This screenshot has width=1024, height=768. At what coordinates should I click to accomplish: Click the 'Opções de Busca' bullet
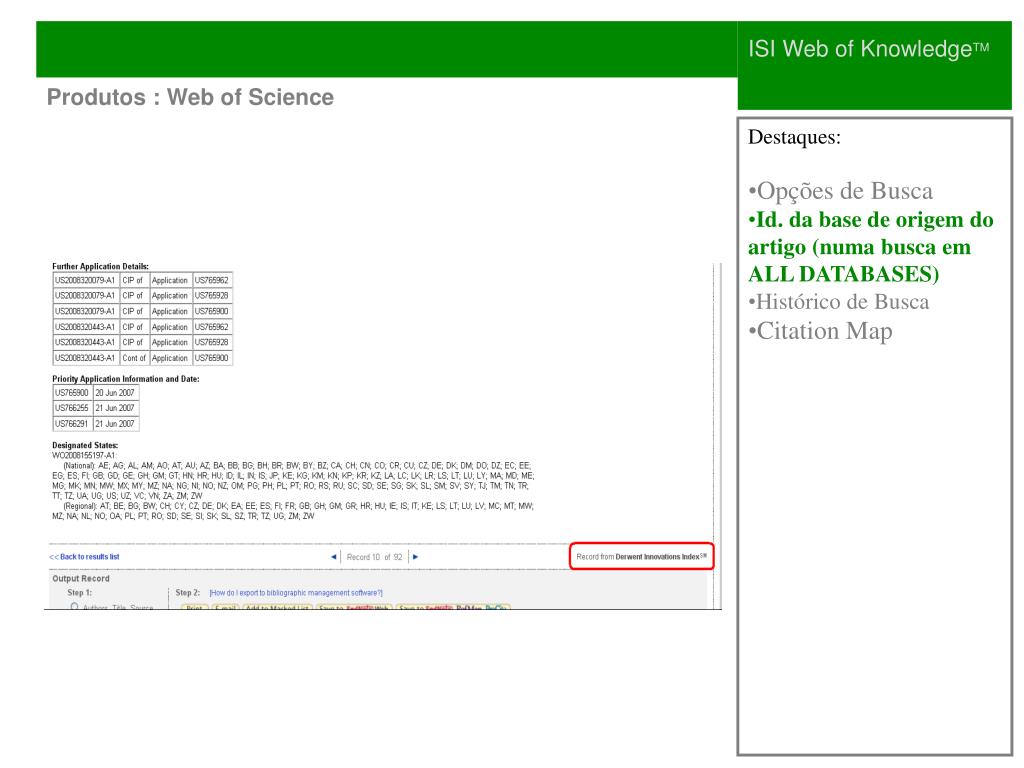840,191
